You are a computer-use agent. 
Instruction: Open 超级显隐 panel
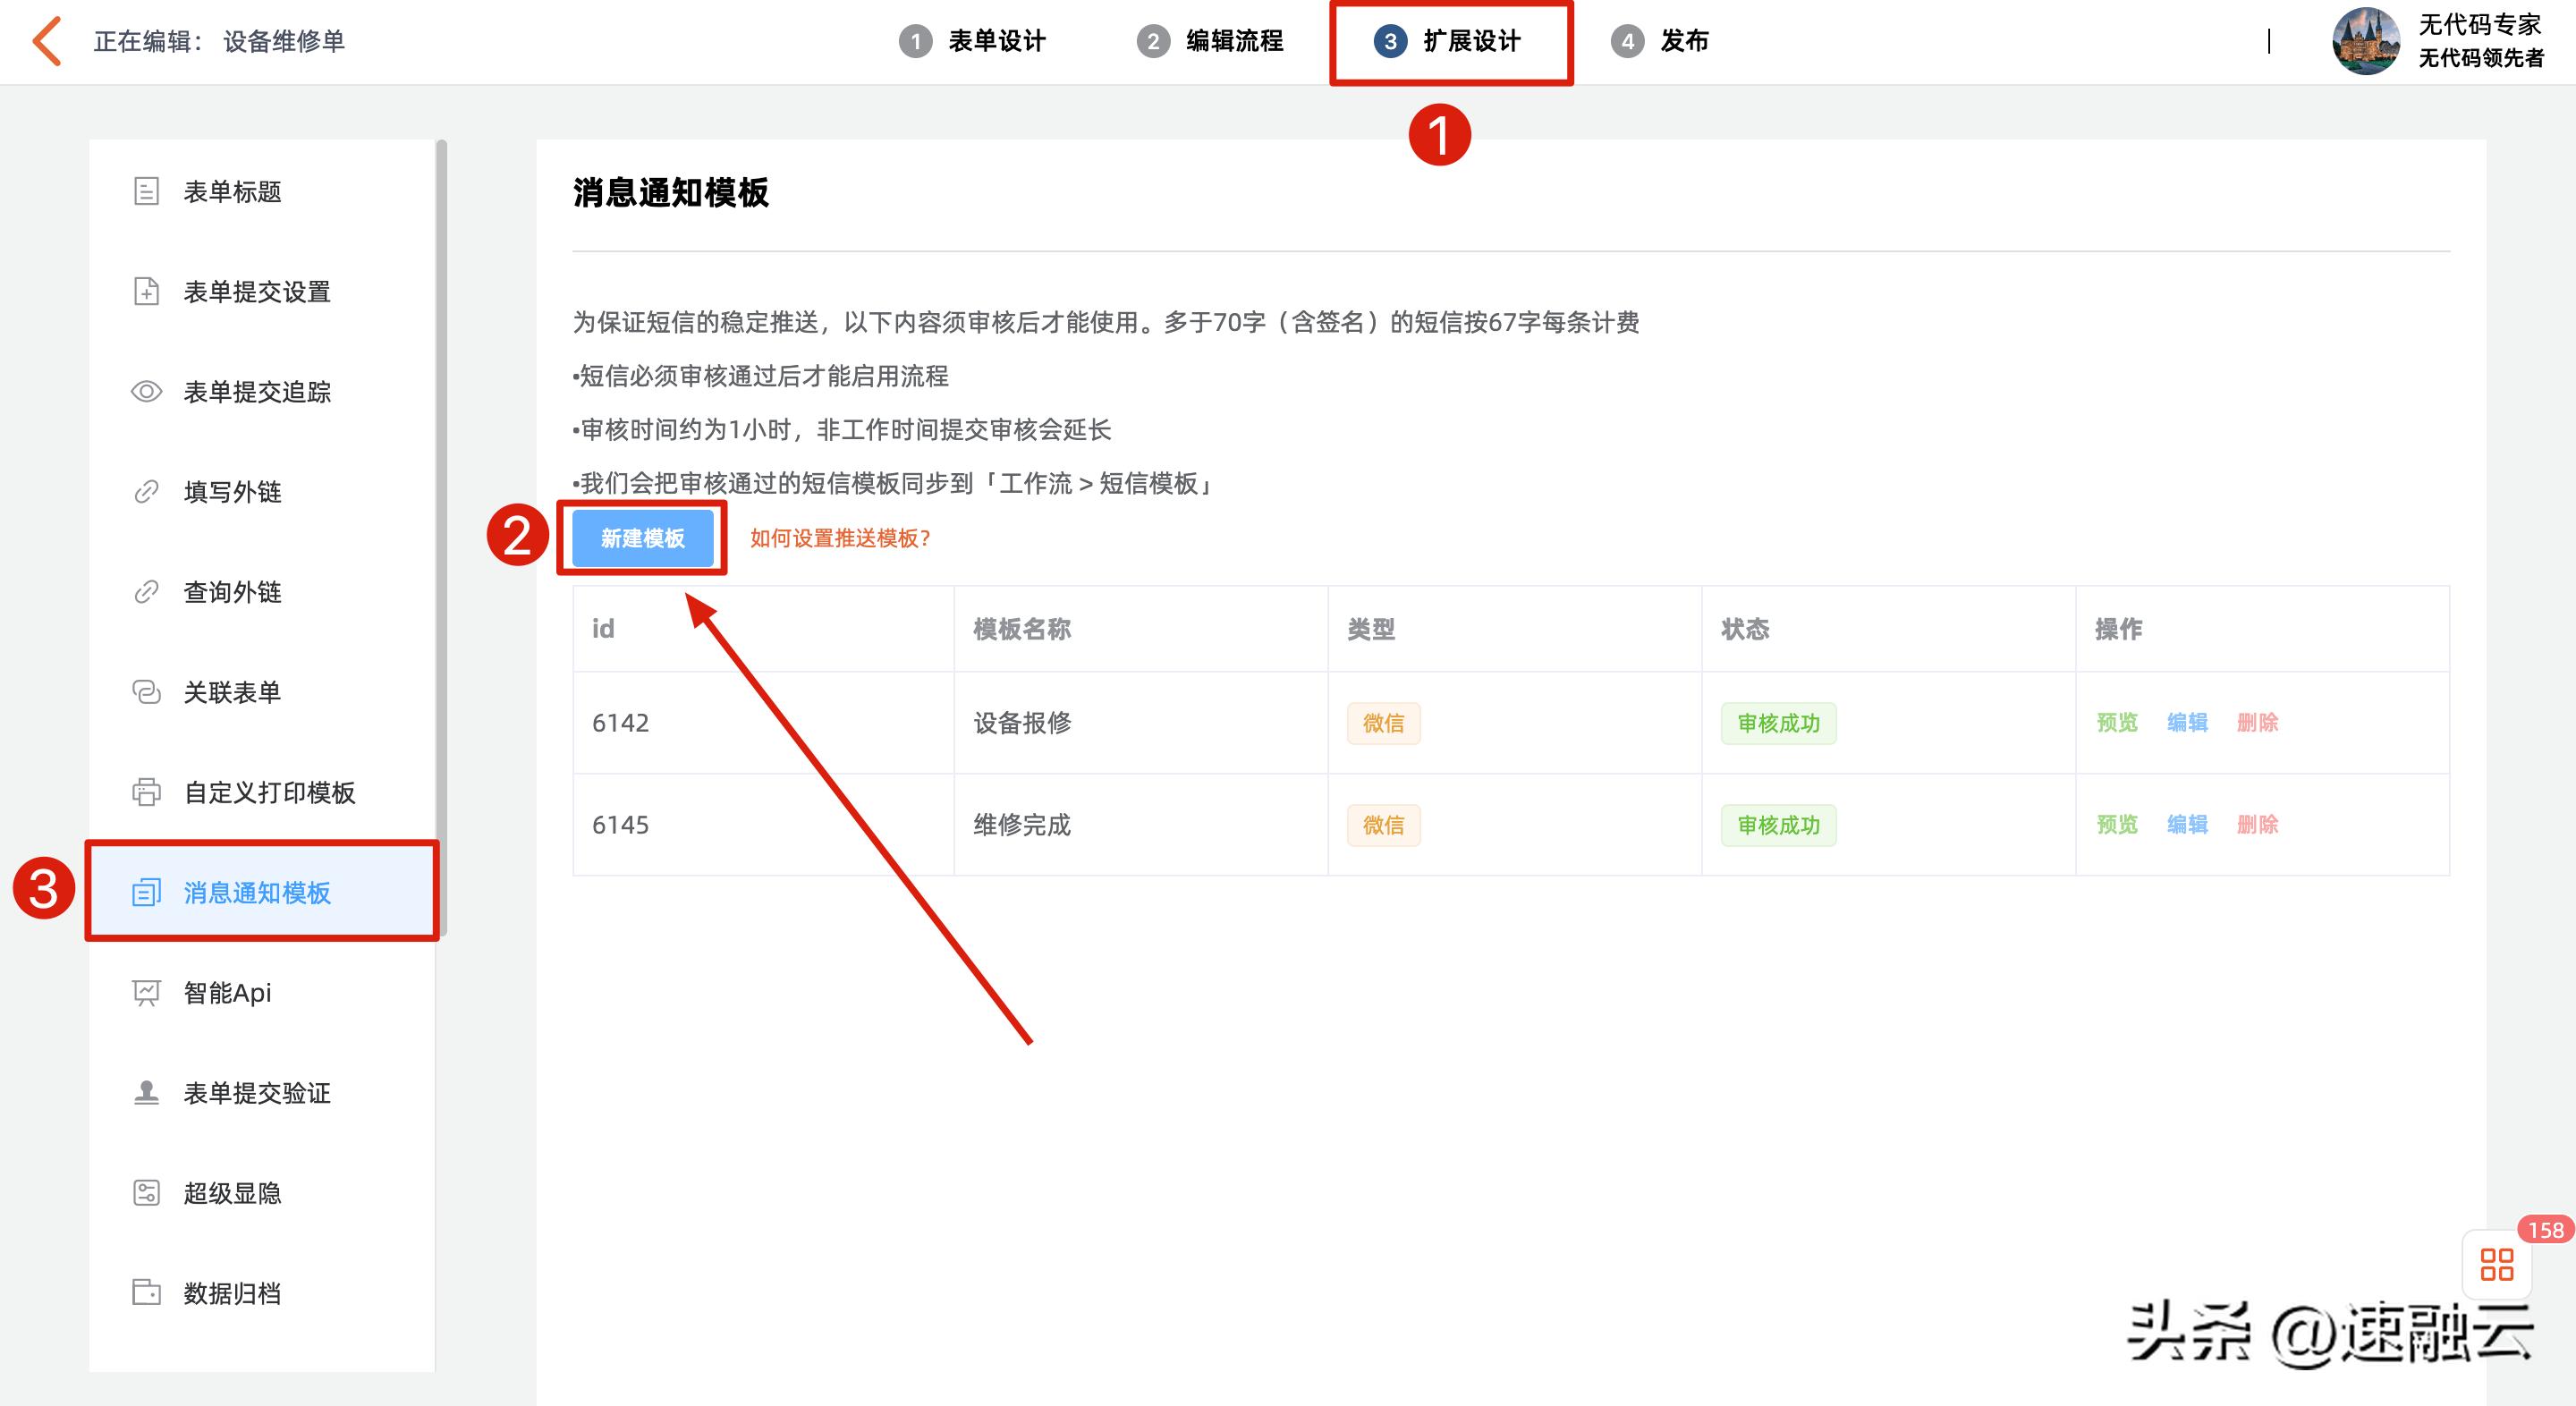click(232, 1192)
